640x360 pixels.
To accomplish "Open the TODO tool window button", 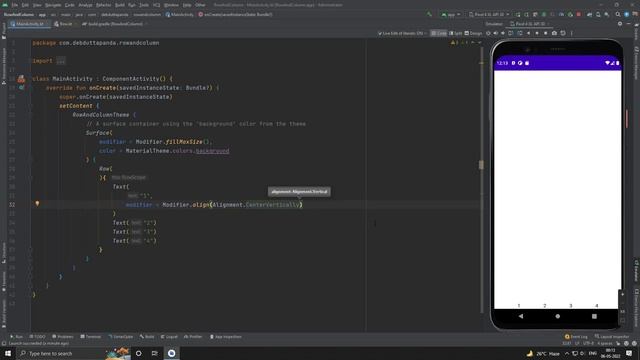I will (38, 336).
